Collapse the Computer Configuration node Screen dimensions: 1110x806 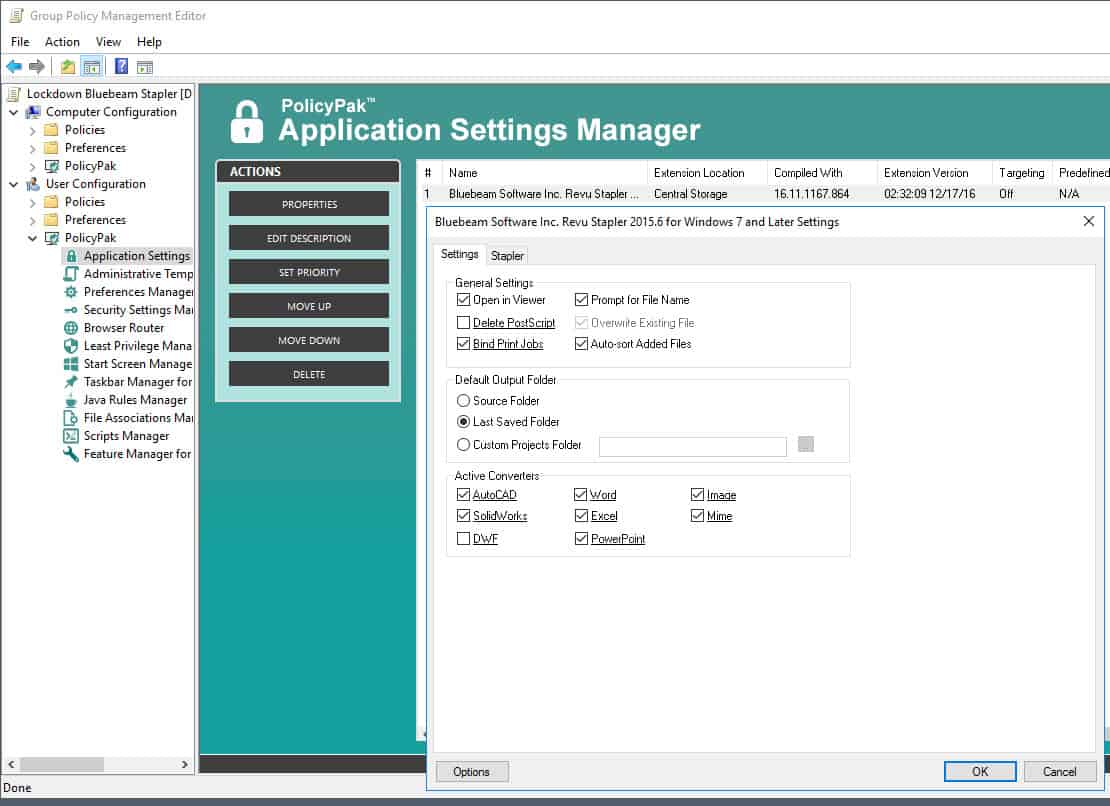[13, 112]
